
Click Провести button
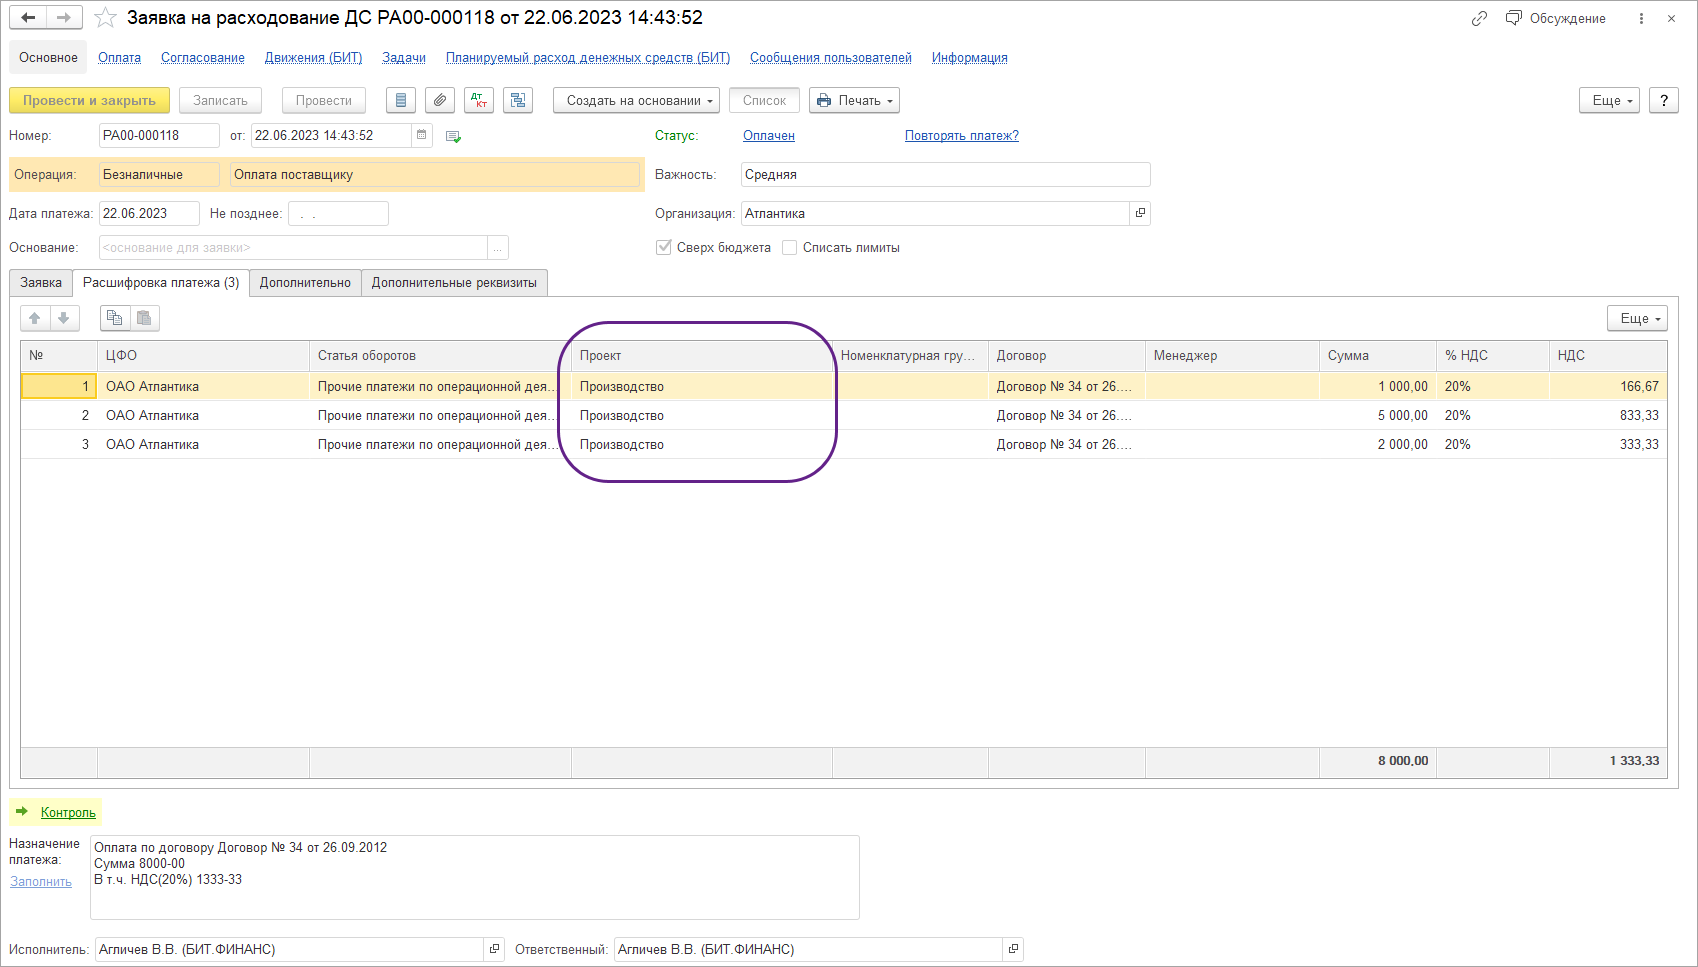pyautogui.click(x=324, y=100)
